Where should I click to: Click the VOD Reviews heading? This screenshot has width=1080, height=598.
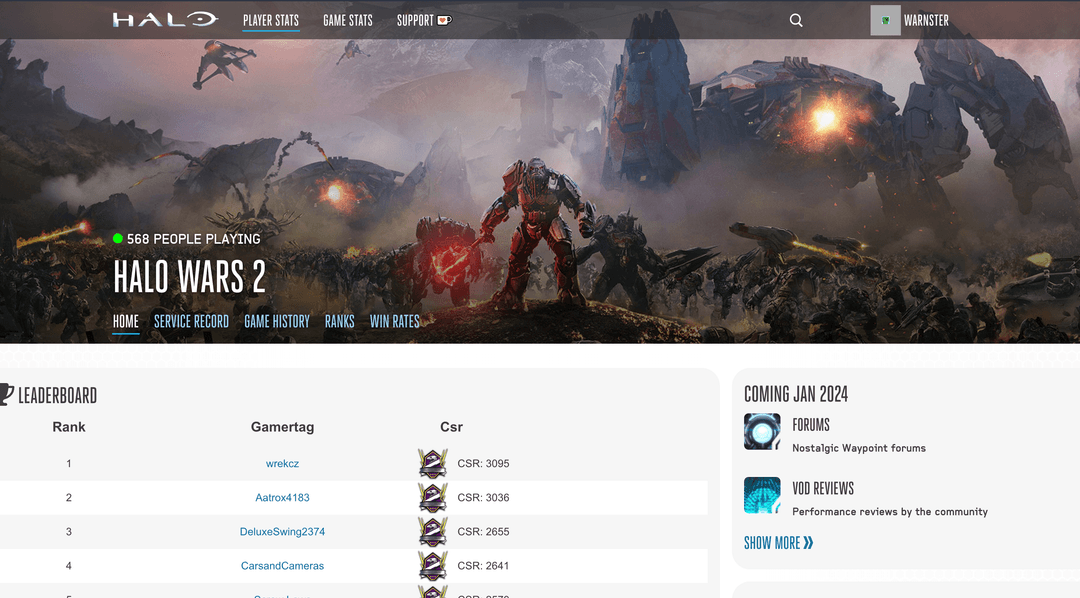pyautogui.click(x=823, y=488)
